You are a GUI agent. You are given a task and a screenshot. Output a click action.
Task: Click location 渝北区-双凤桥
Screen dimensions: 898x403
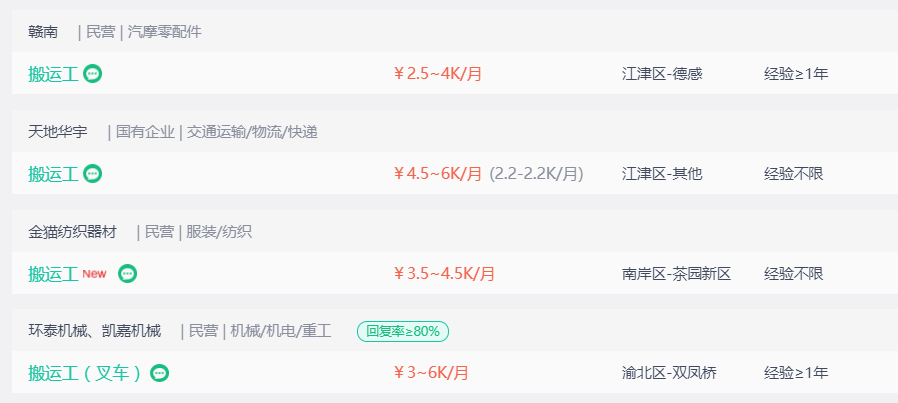pos(669,373)
